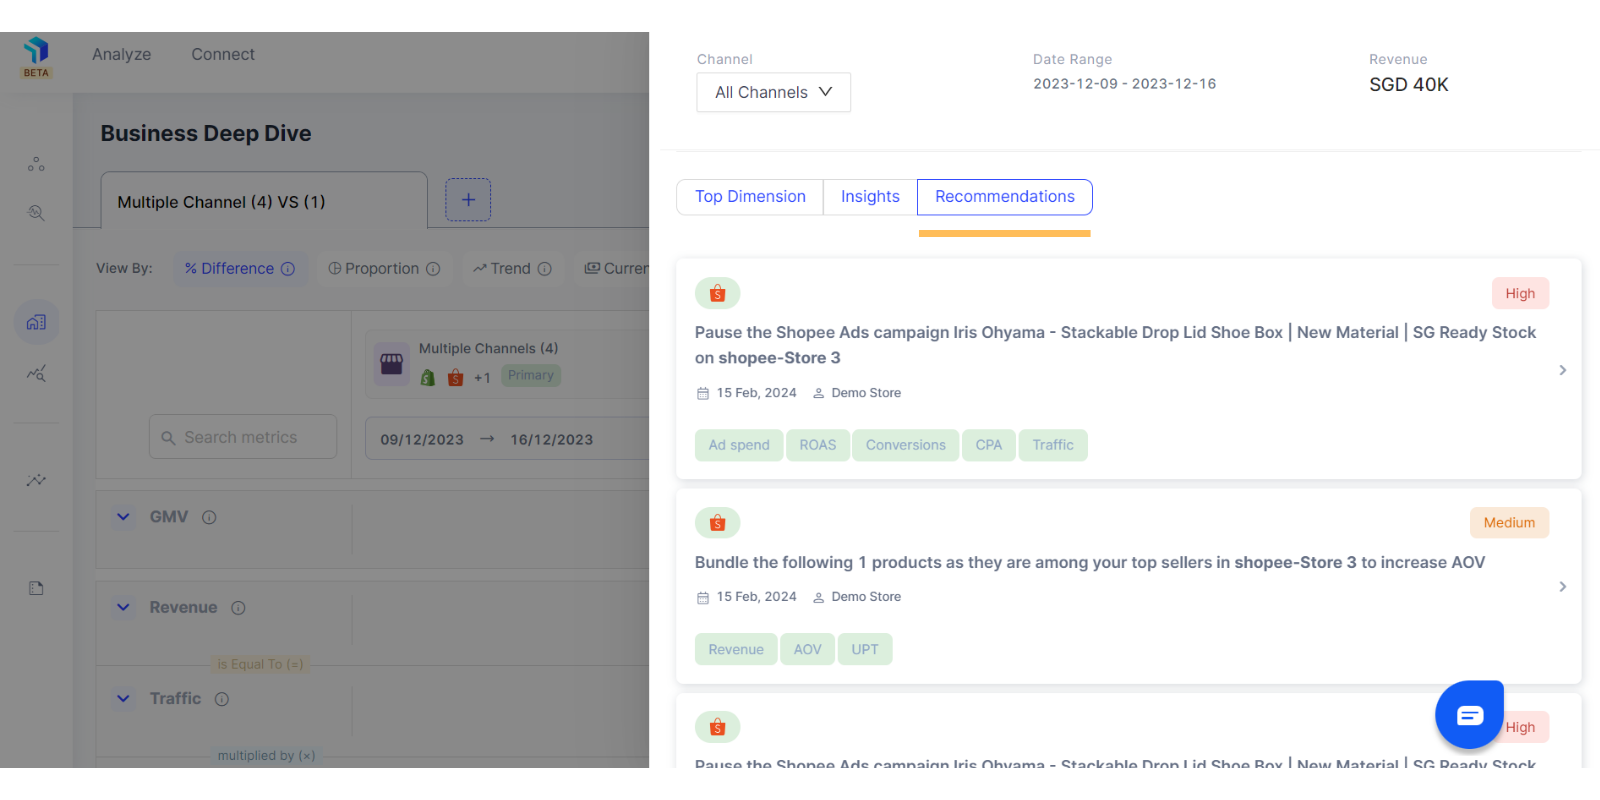Expand first Pause campaign card via chevron
This screenshot has height=800, width=1600.
click(1563, 370)
